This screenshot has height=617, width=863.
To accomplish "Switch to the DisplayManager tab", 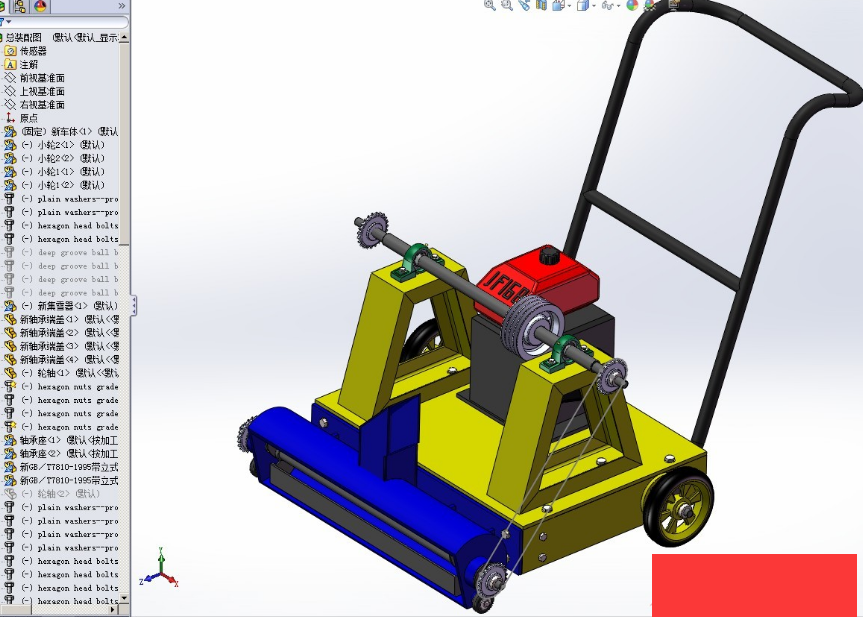I will [x=41, y=6].
